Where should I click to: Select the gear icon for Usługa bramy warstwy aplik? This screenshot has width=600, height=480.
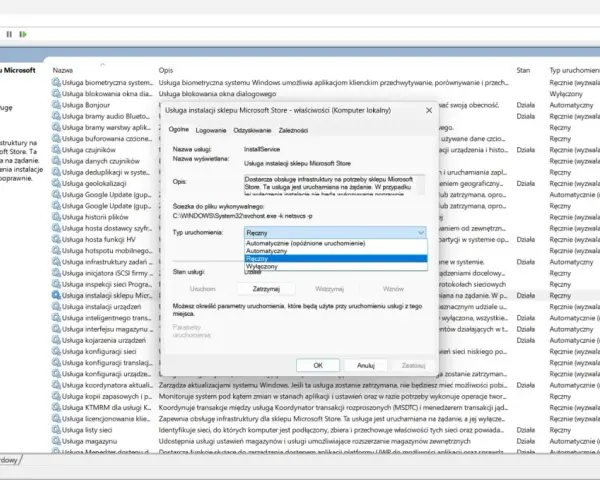tap(56, 127)
